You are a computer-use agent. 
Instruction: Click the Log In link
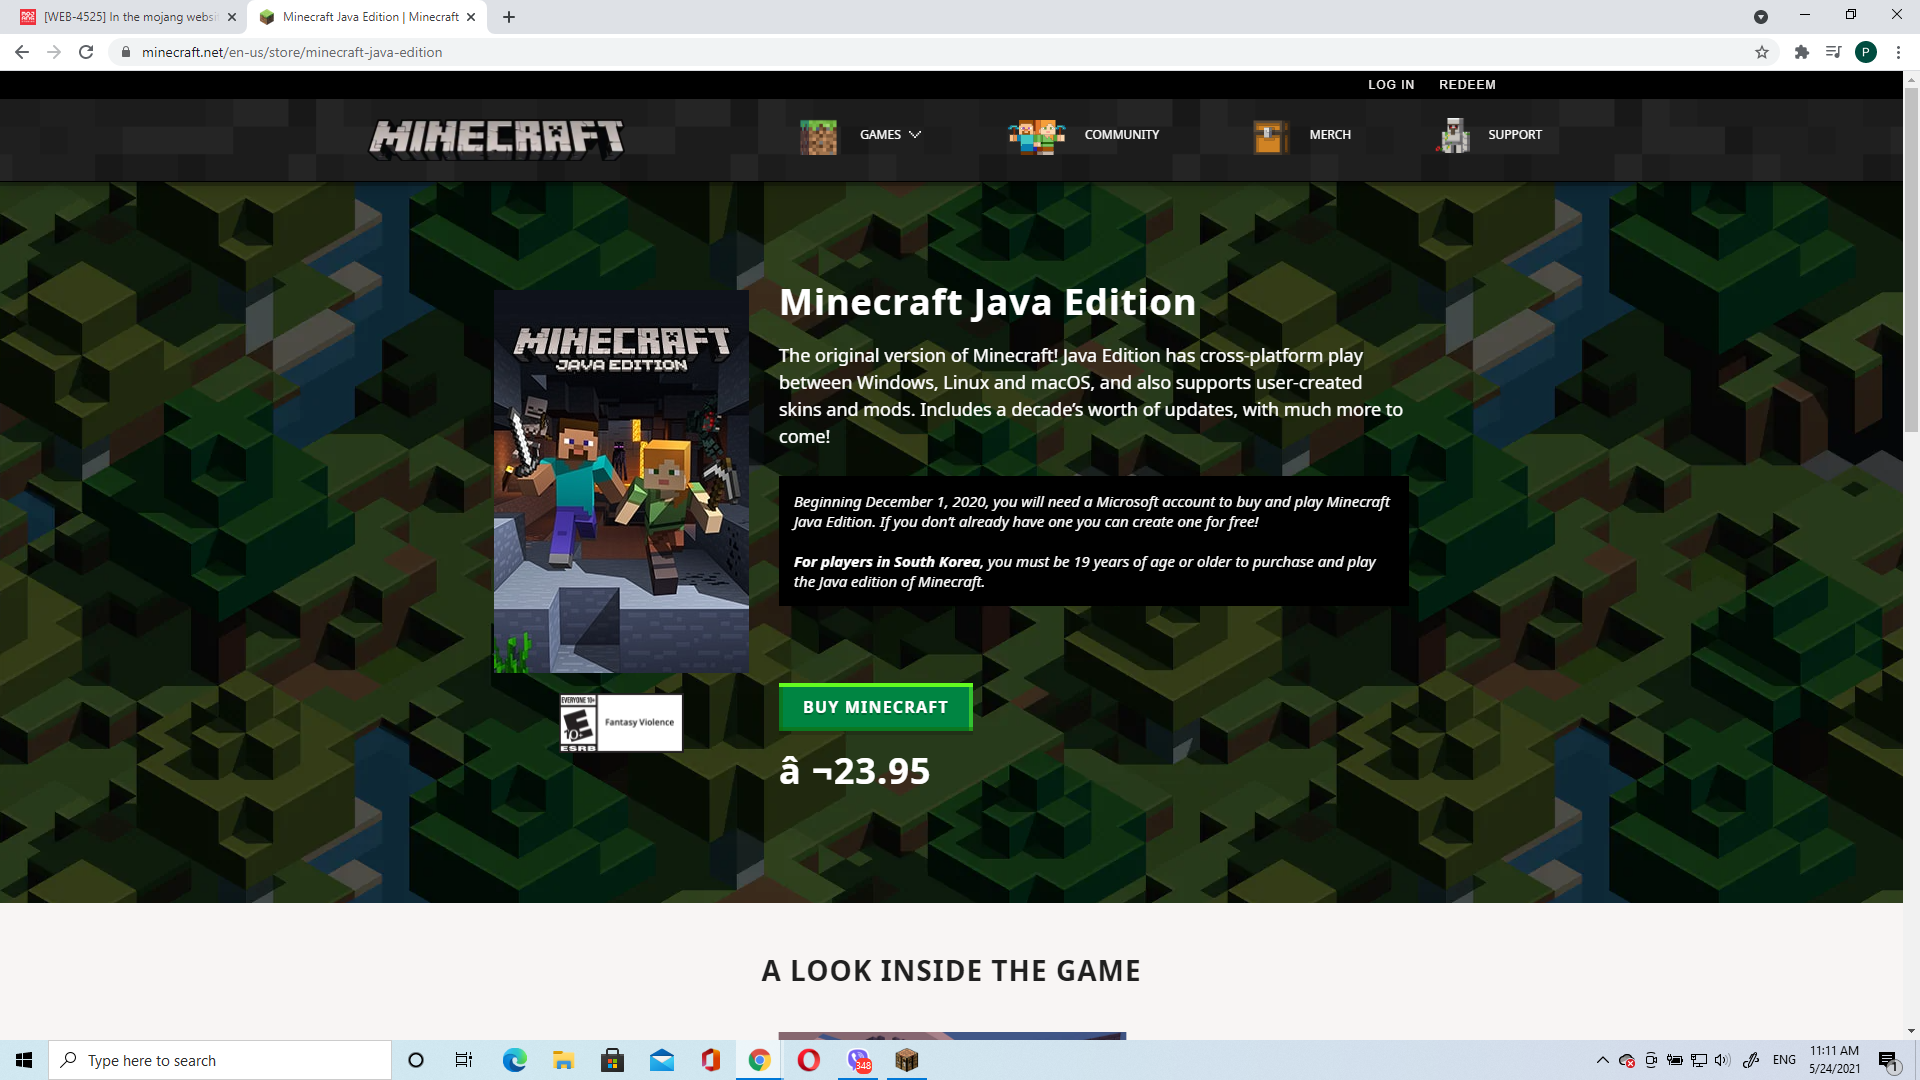click(x=1390, y=85)
